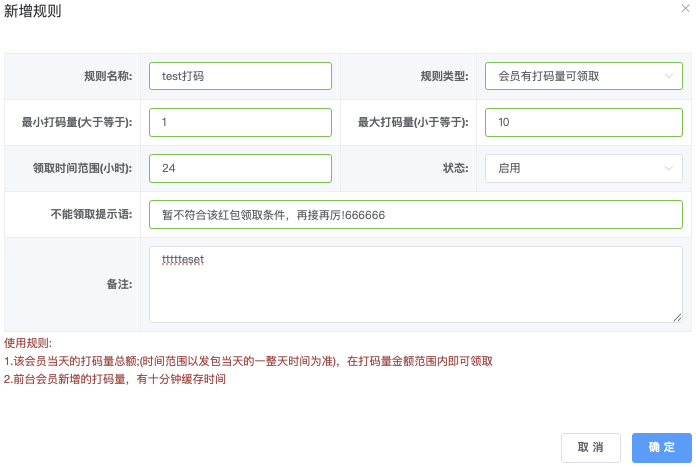Click the chevron arrow in 状态 select
The width and height of the screenshot is (696, 467).
point(668,168)
